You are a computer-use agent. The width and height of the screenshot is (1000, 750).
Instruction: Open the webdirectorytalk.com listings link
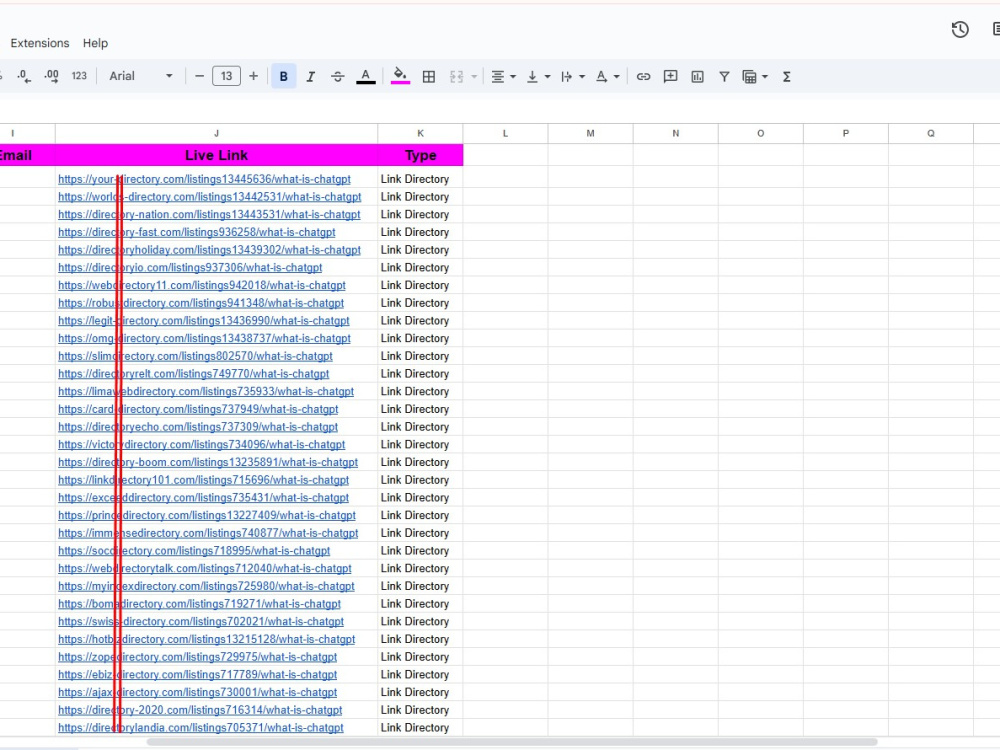[205, 568]
